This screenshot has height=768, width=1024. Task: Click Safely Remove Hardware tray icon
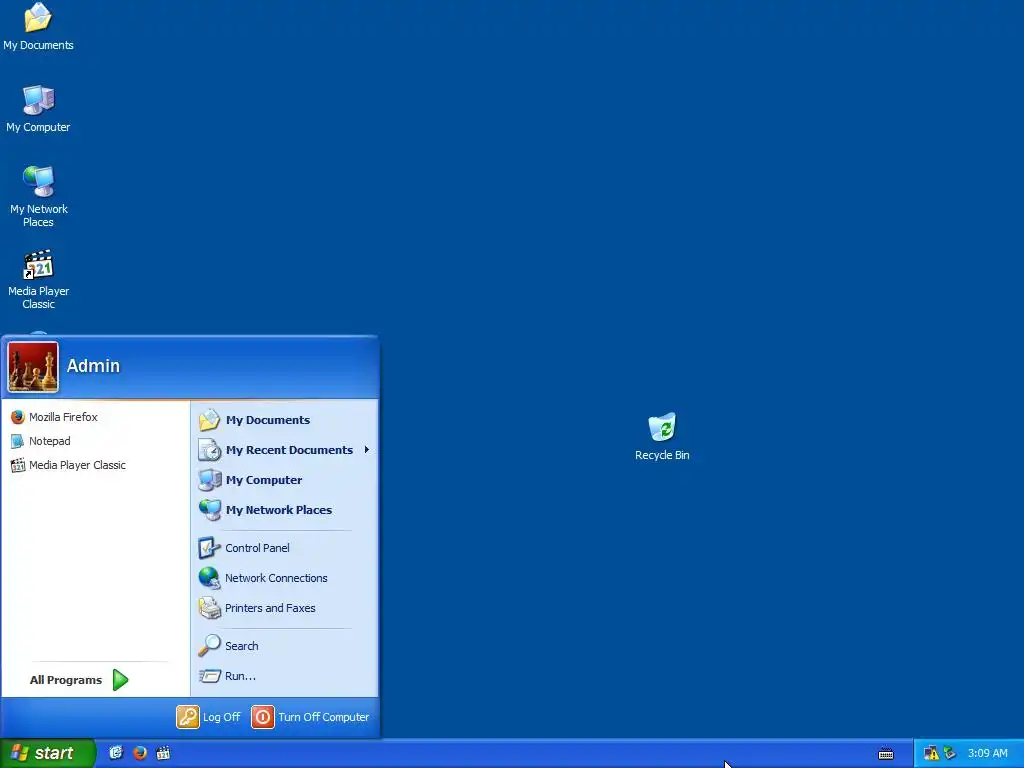tap(950, 754)
